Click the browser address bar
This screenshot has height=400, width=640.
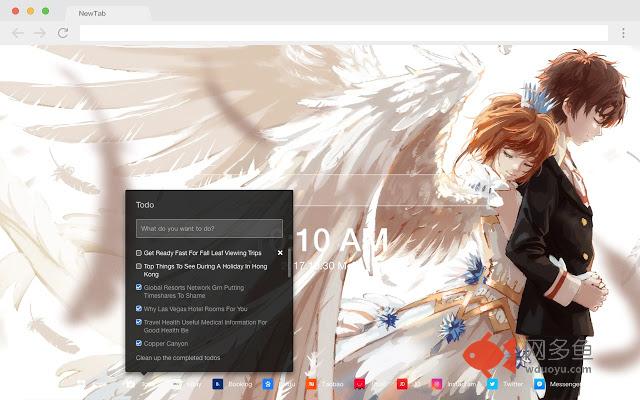pyautogui.click(x=340, y=33)
